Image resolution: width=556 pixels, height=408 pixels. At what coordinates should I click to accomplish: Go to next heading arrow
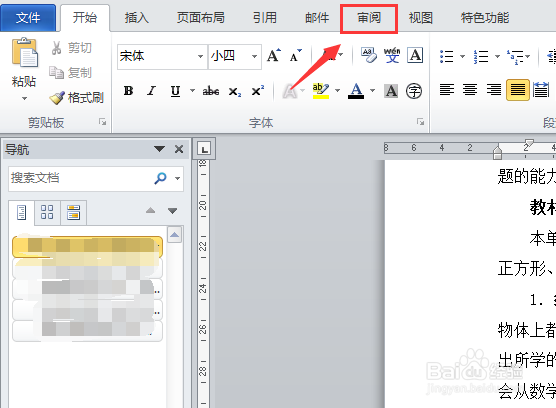coord(173,211)
